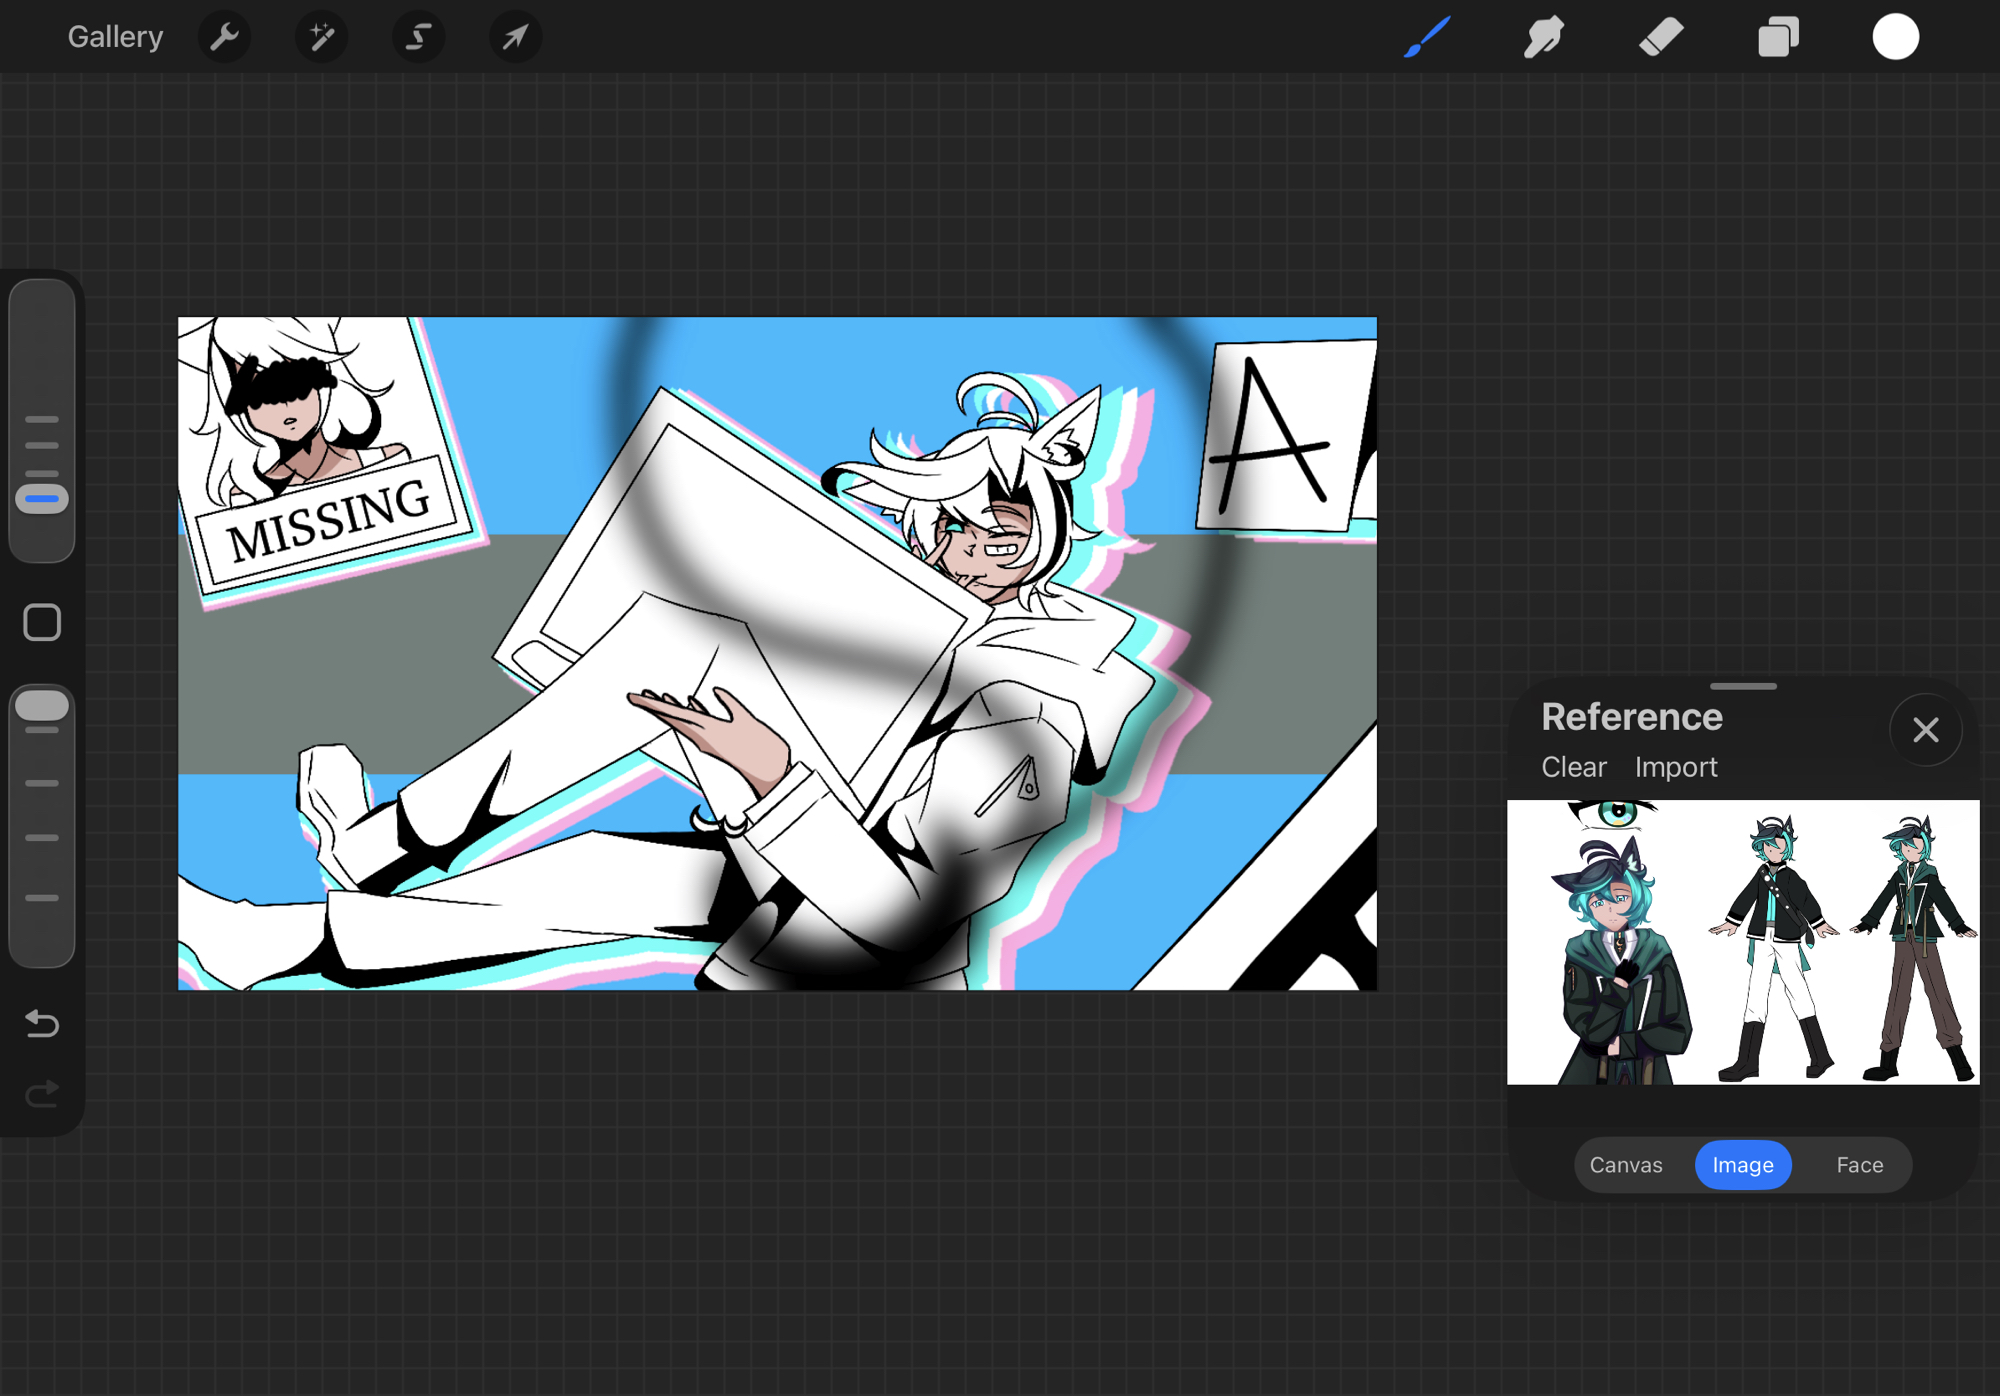Switch reference to Canvas mode
The width and height of the screenshot is (2000, 1396).
pos(1626,1165)
